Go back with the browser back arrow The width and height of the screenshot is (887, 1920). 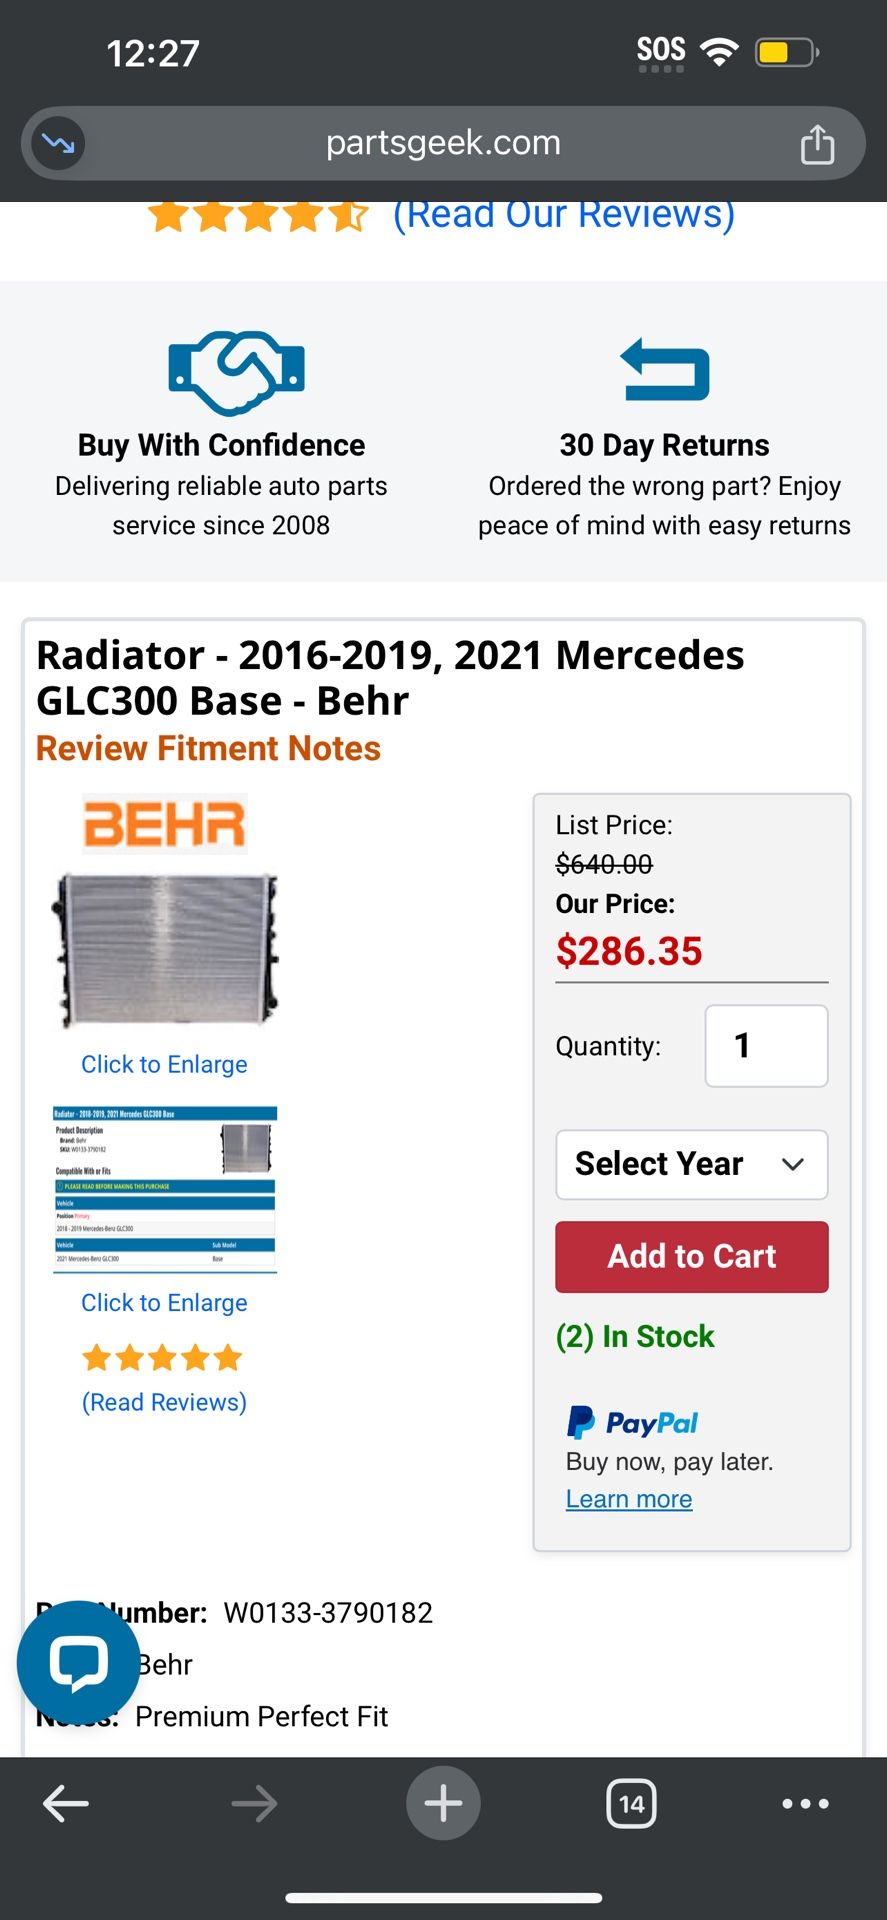(66, 1803)
